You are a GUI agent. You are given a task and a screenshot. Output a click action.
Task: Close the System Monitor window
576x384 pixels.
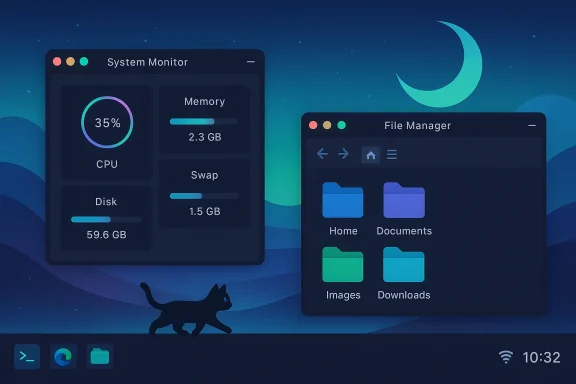[57, 61]
